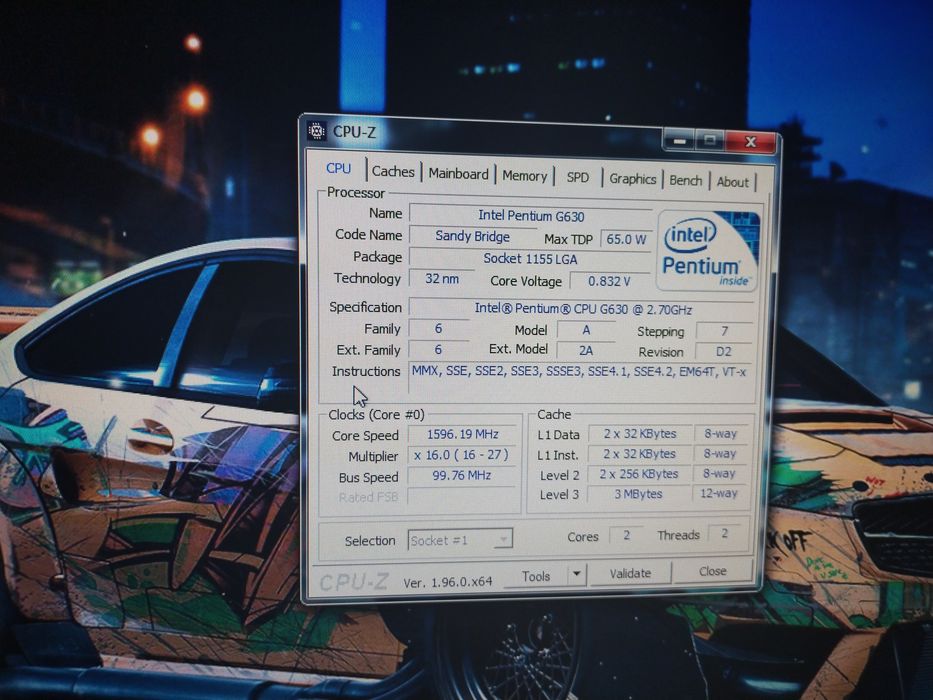Click the Core Speed value 1596.19 MHz
The height and width of the screenshot is (700, 933).
coord(462,435)
